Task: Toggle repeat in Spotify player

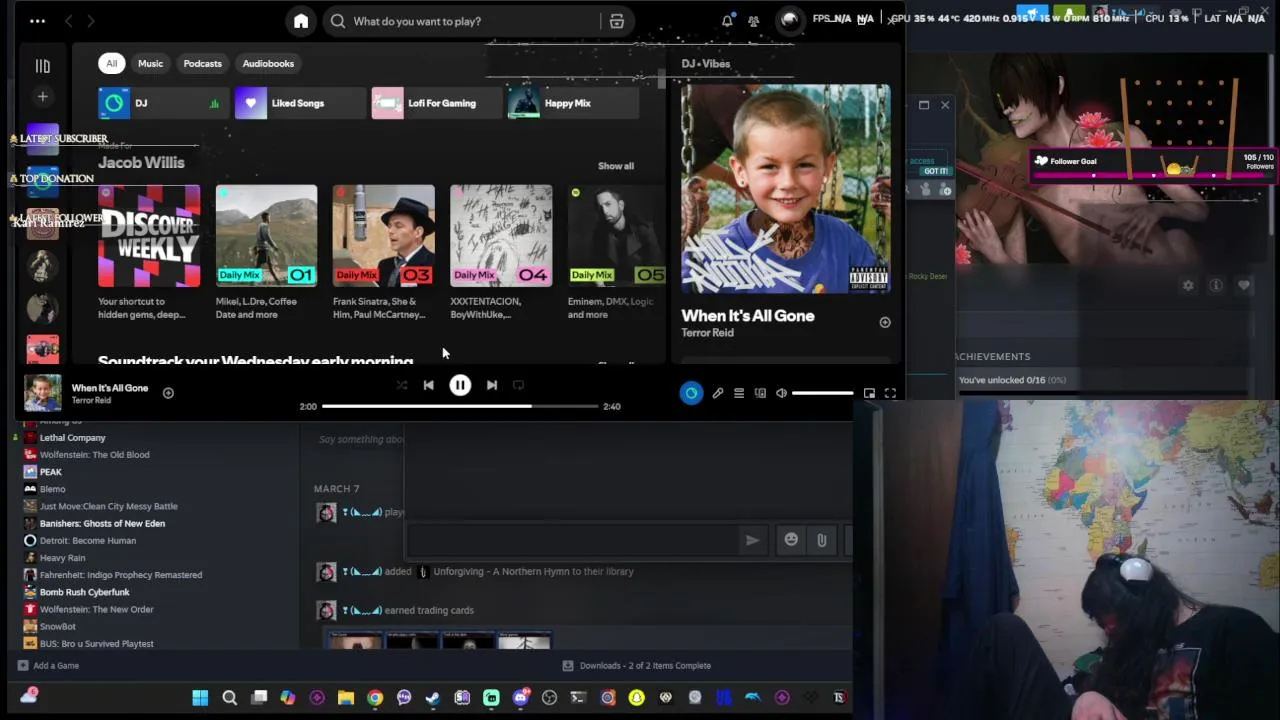Action: point(518,385)
